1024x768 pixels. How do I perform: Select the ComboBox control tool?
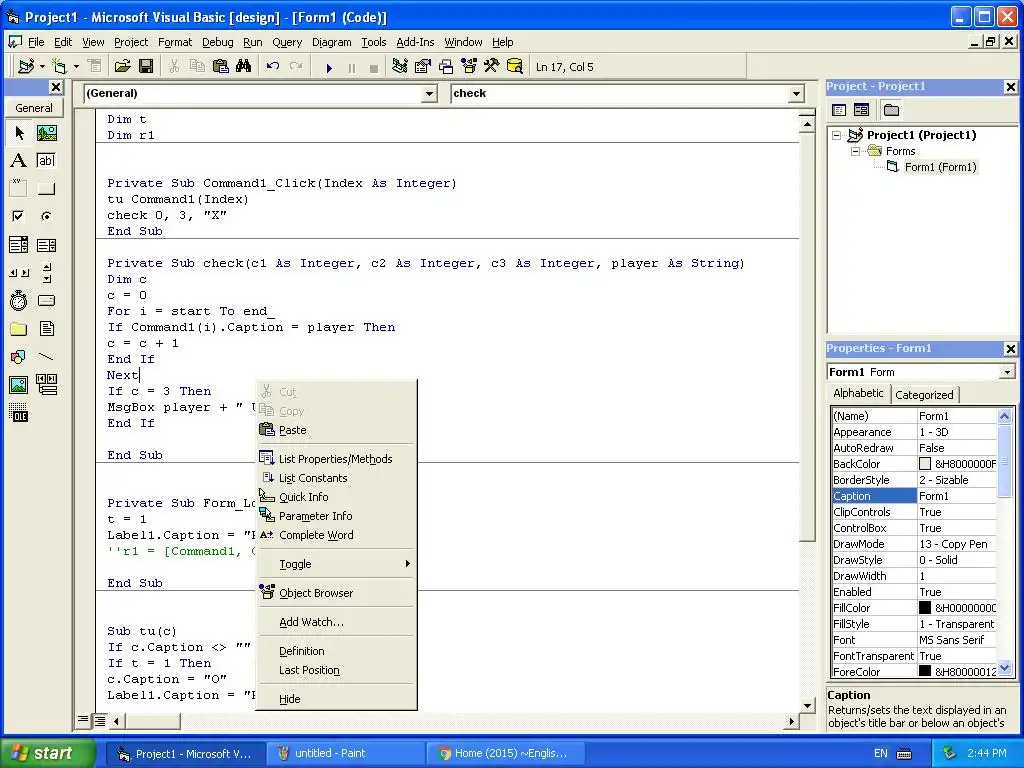click(x=19, y=245)
